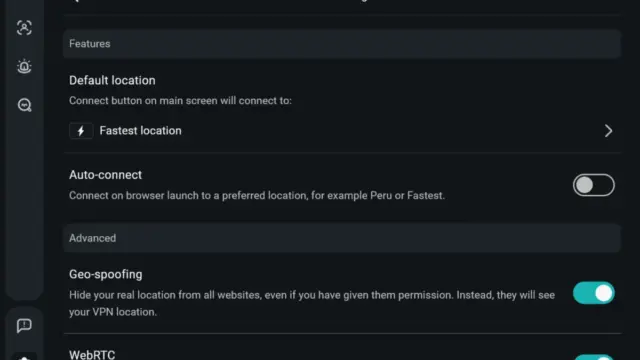Image resolution: width=640 pixels, height=360 pixels.
Task: Click the feedback speech-bubble icon
Action: [24, 325]
